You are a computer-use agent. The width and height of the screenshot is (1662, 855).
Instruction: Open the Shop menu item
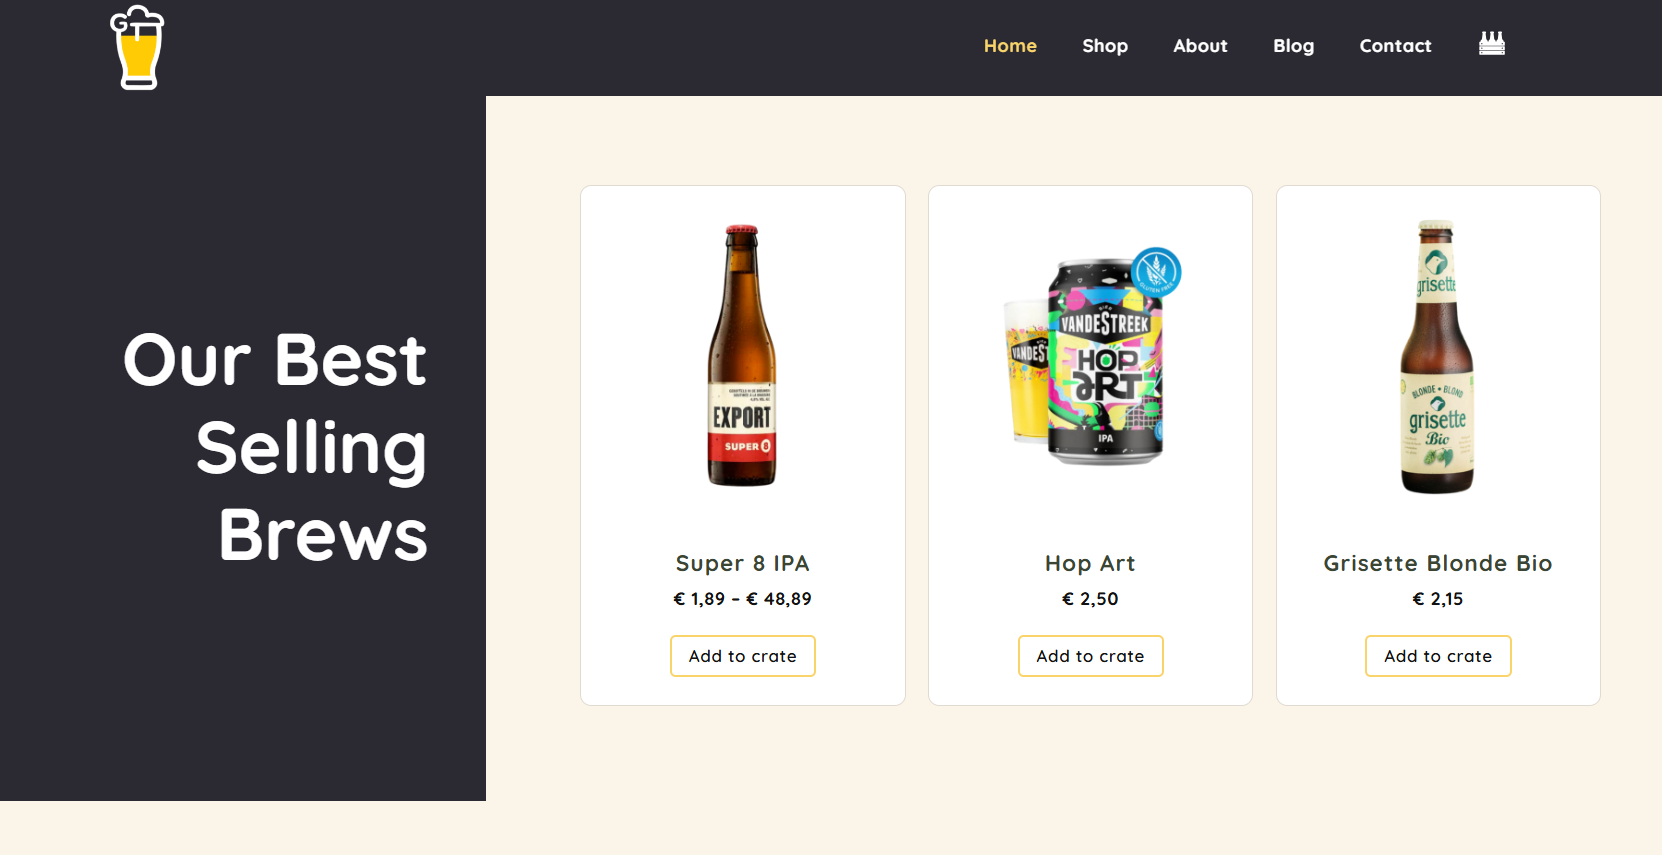1105,46
